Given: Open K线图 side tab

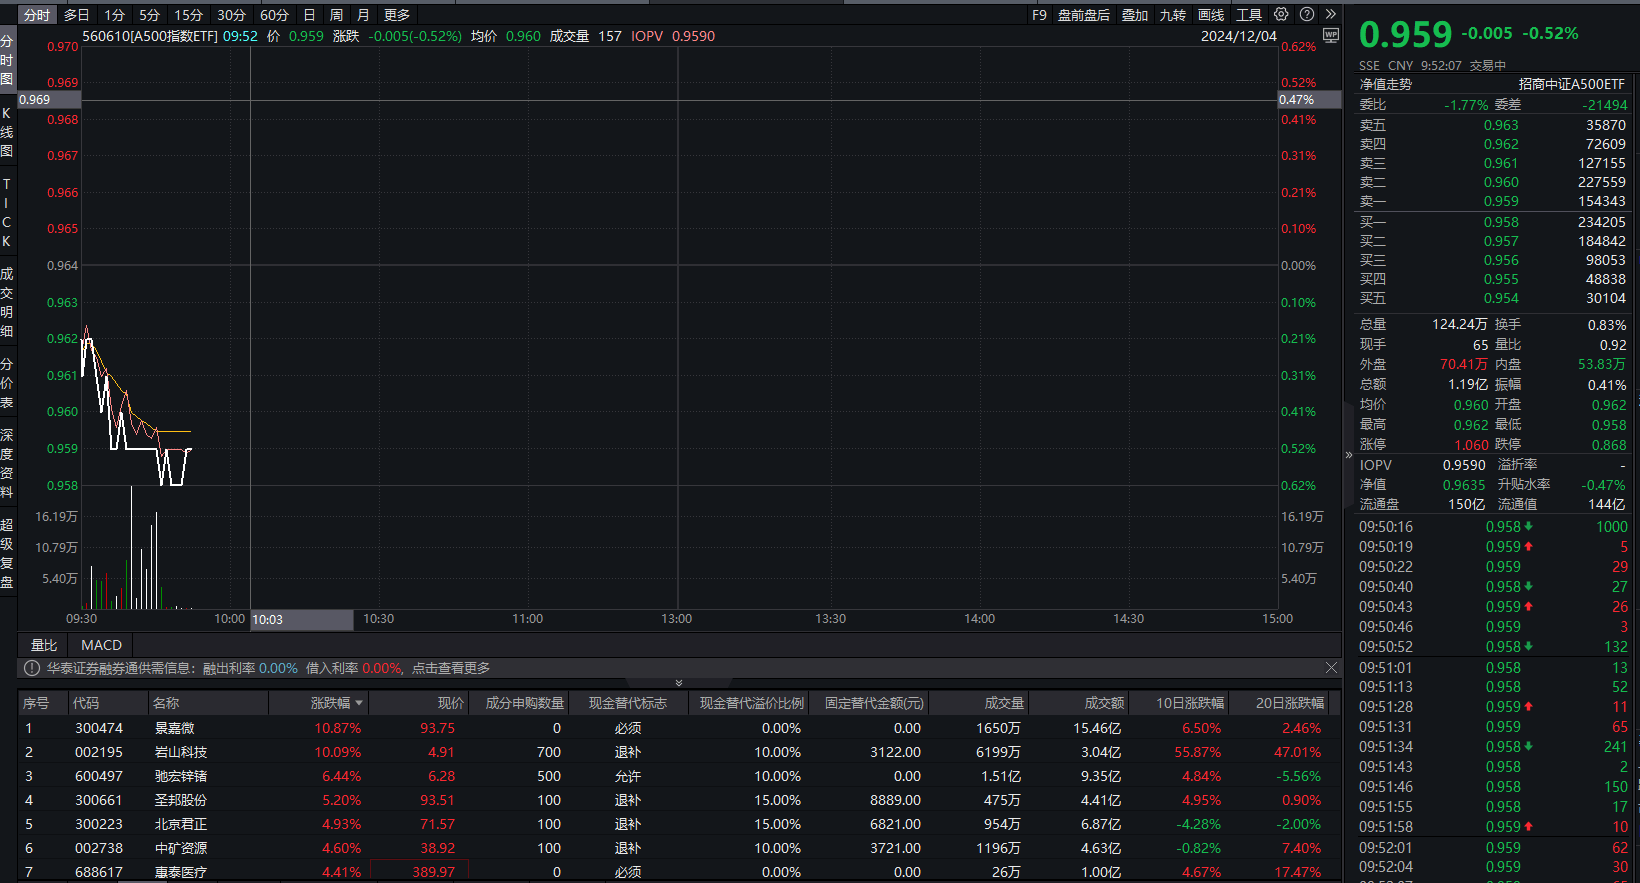Looking at the screenshot, I should (x=7, y=132).
